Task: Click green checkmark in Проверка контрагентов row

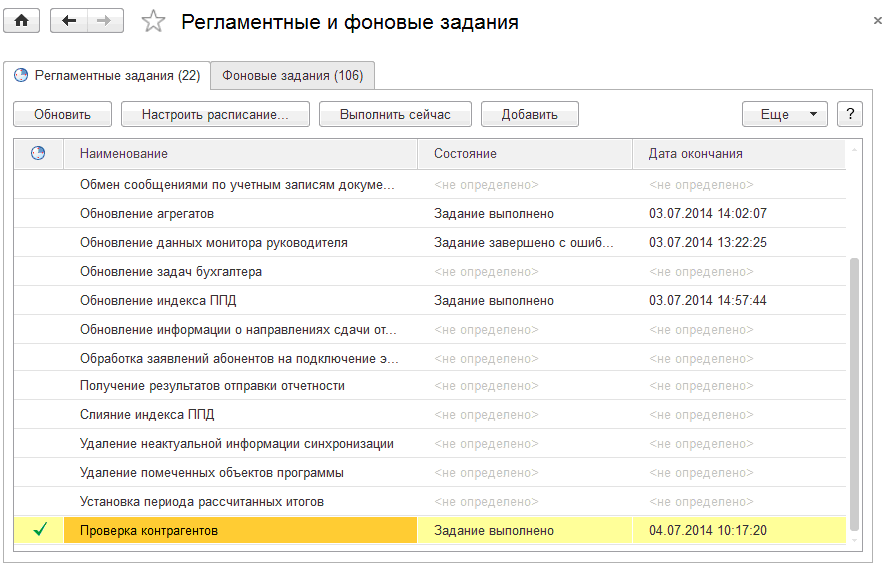Action: pos(40,530)
